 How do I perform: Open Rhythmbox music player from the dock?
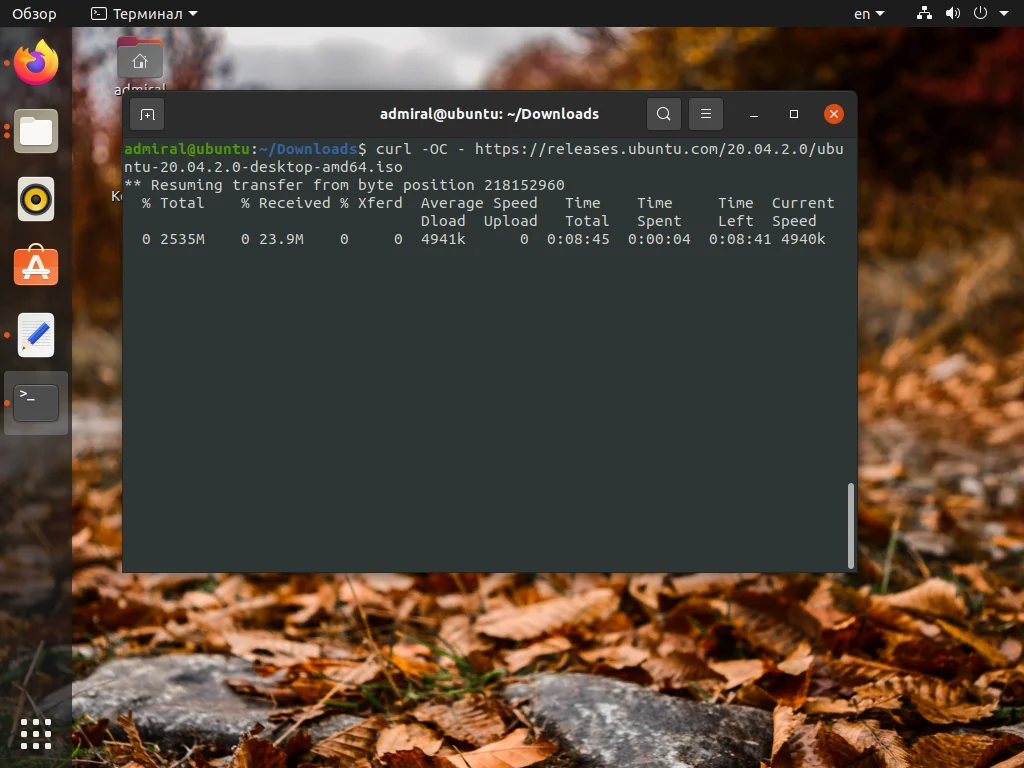(x=35, y=199)
